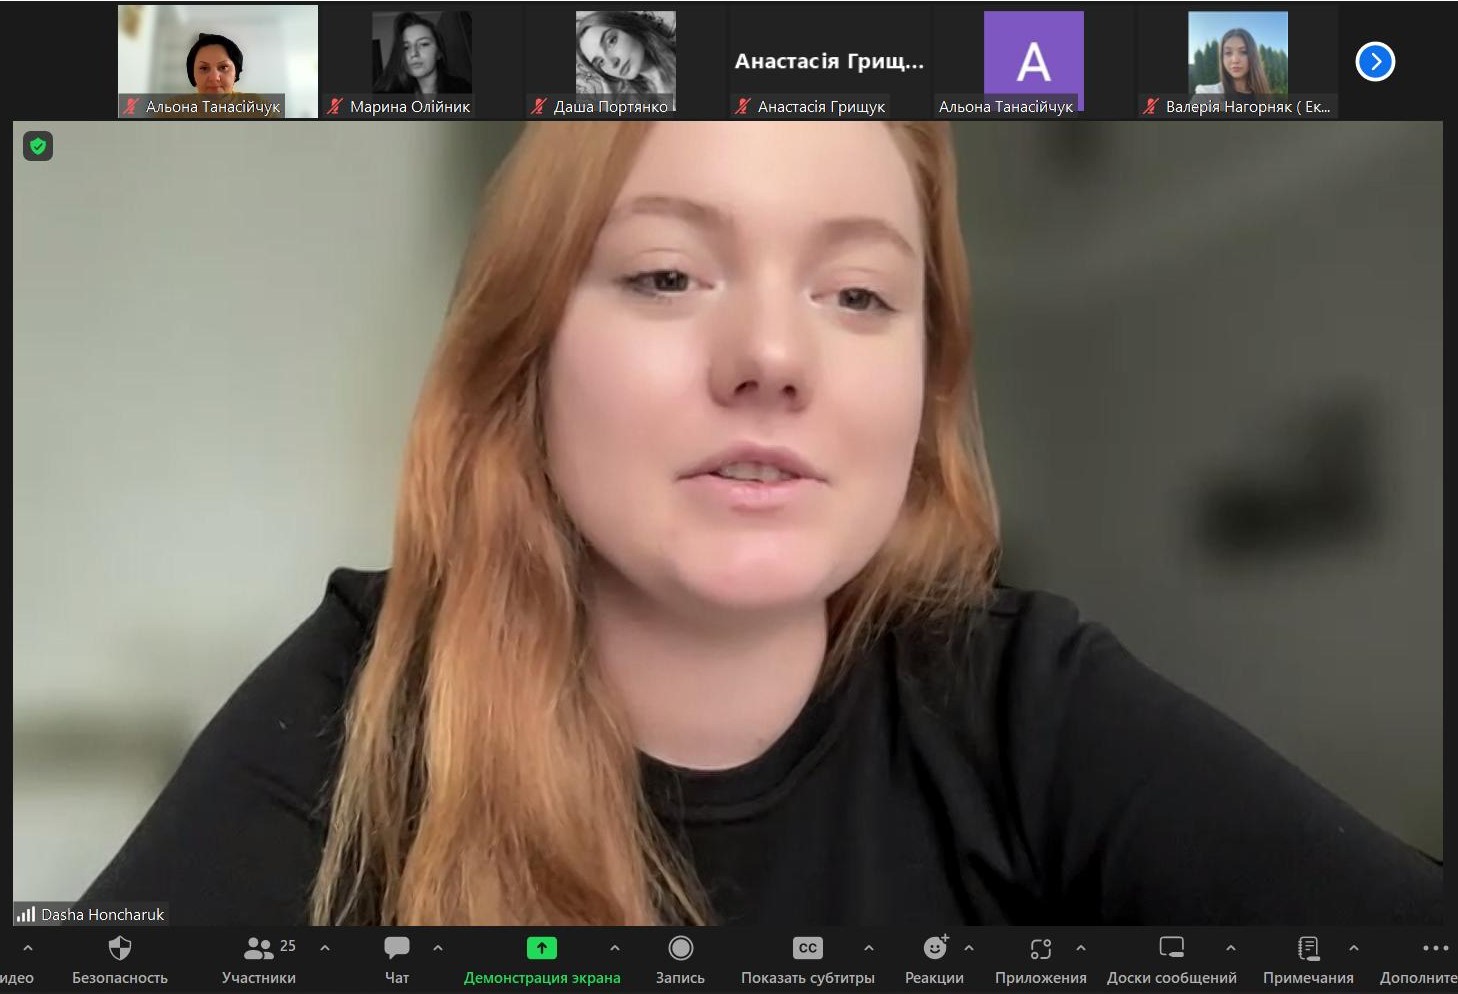
Task: Open the Notes (Примечания) icon
Action: pyautogui.click(x=1308, y=948)
